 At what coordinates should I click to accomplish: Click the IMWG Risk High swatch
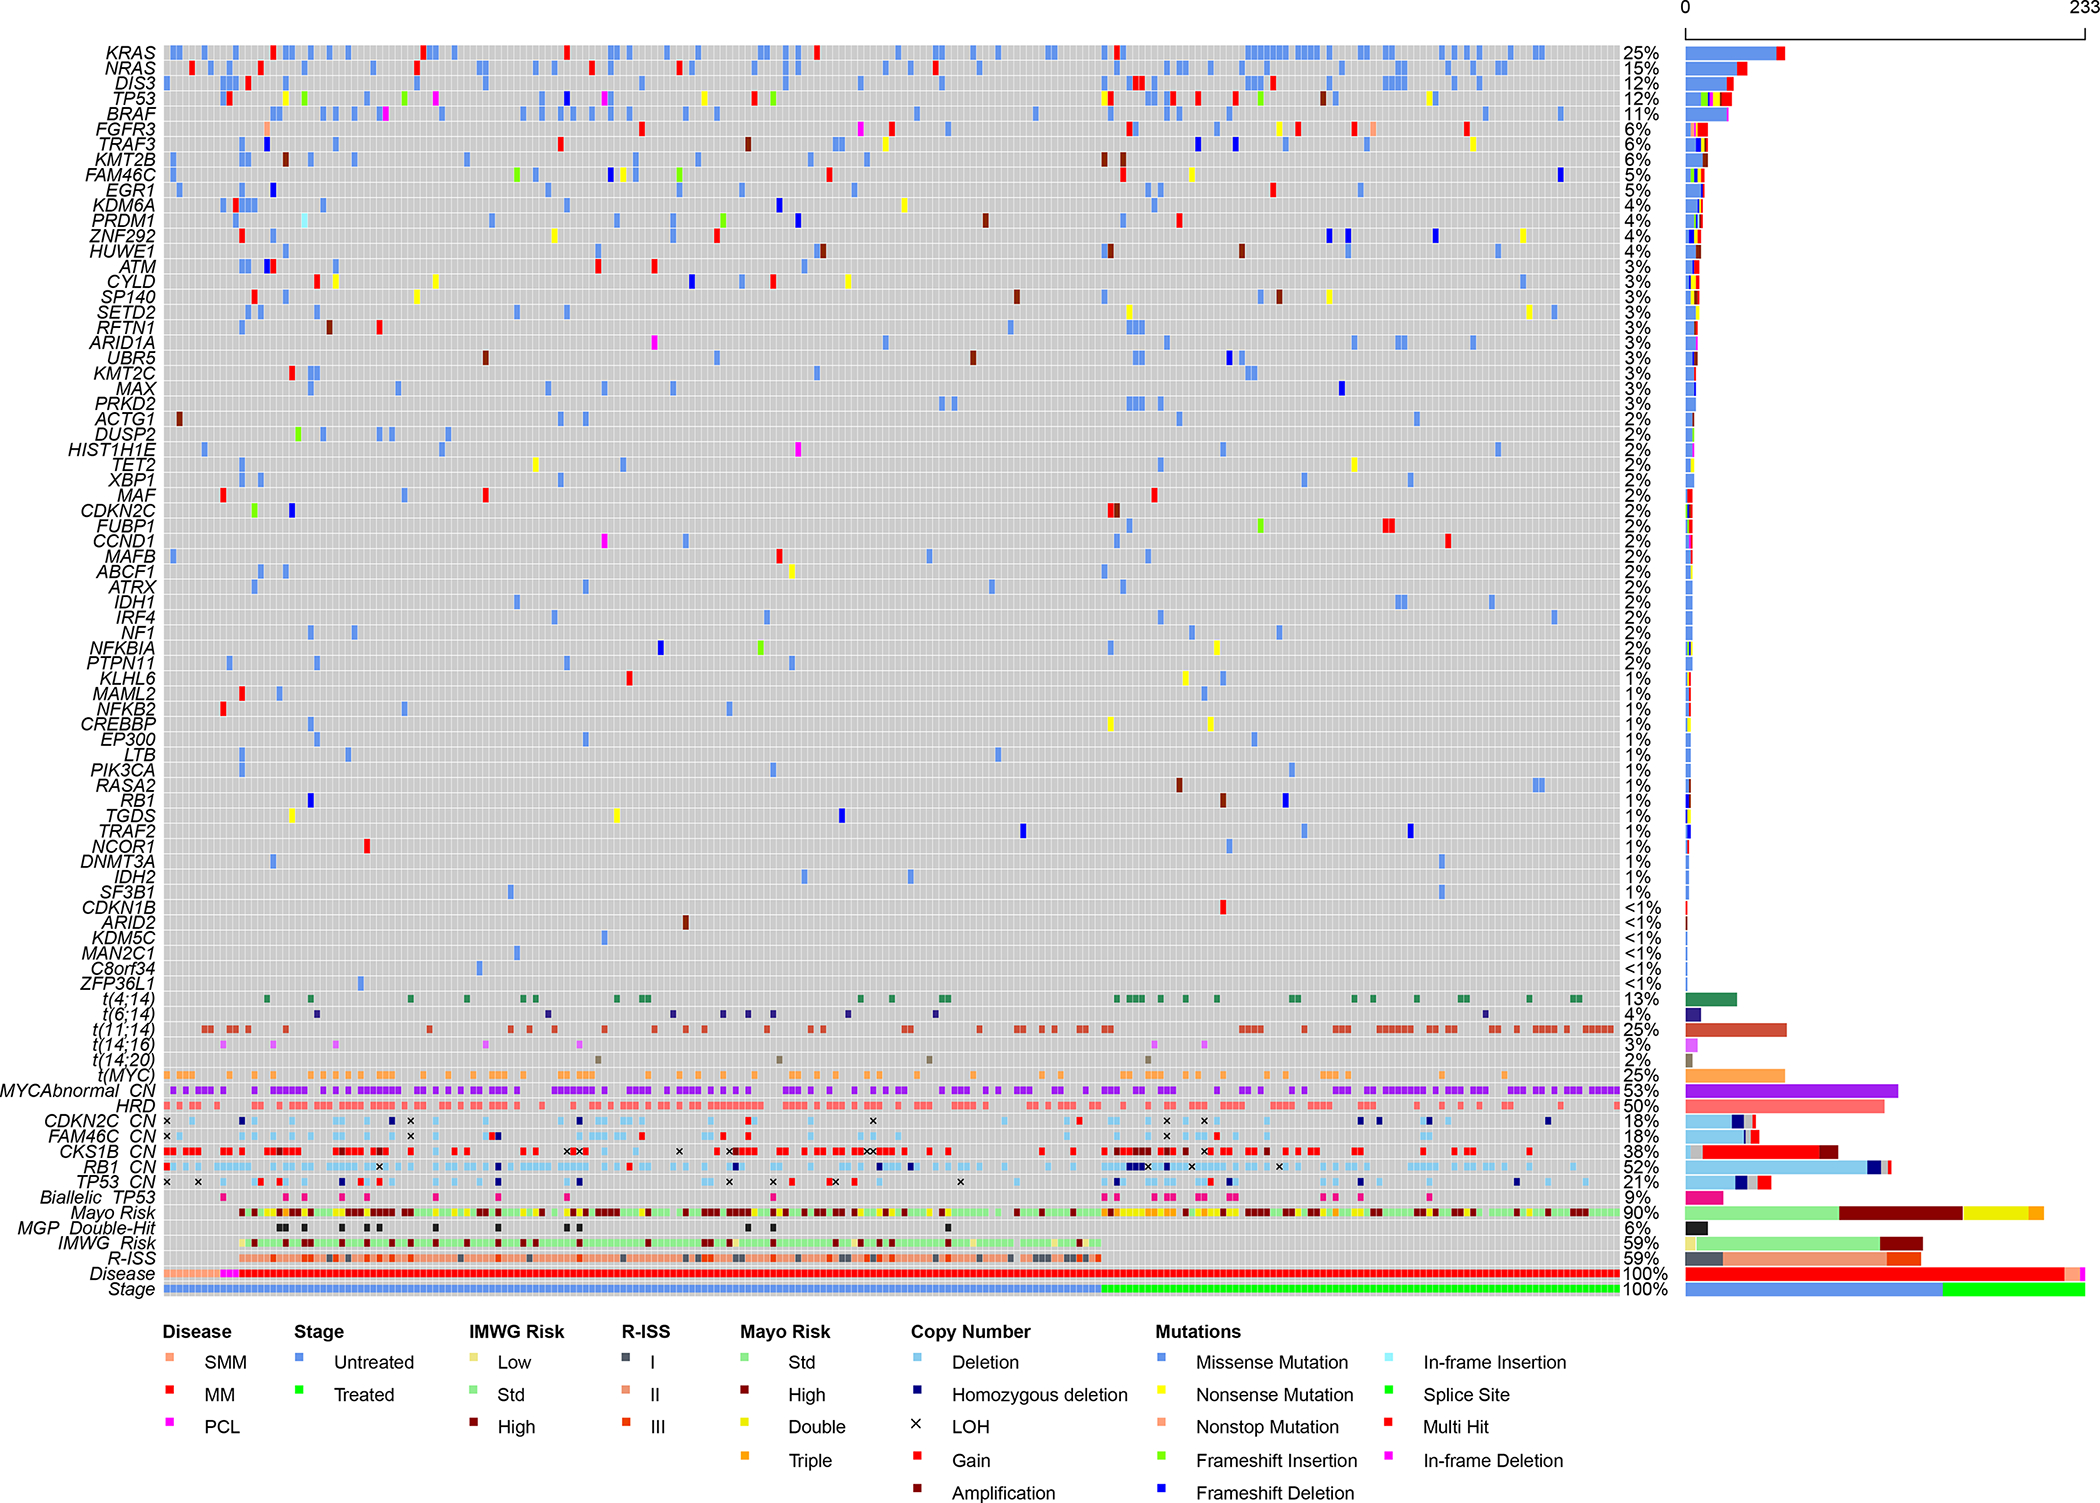[473, 1422]
